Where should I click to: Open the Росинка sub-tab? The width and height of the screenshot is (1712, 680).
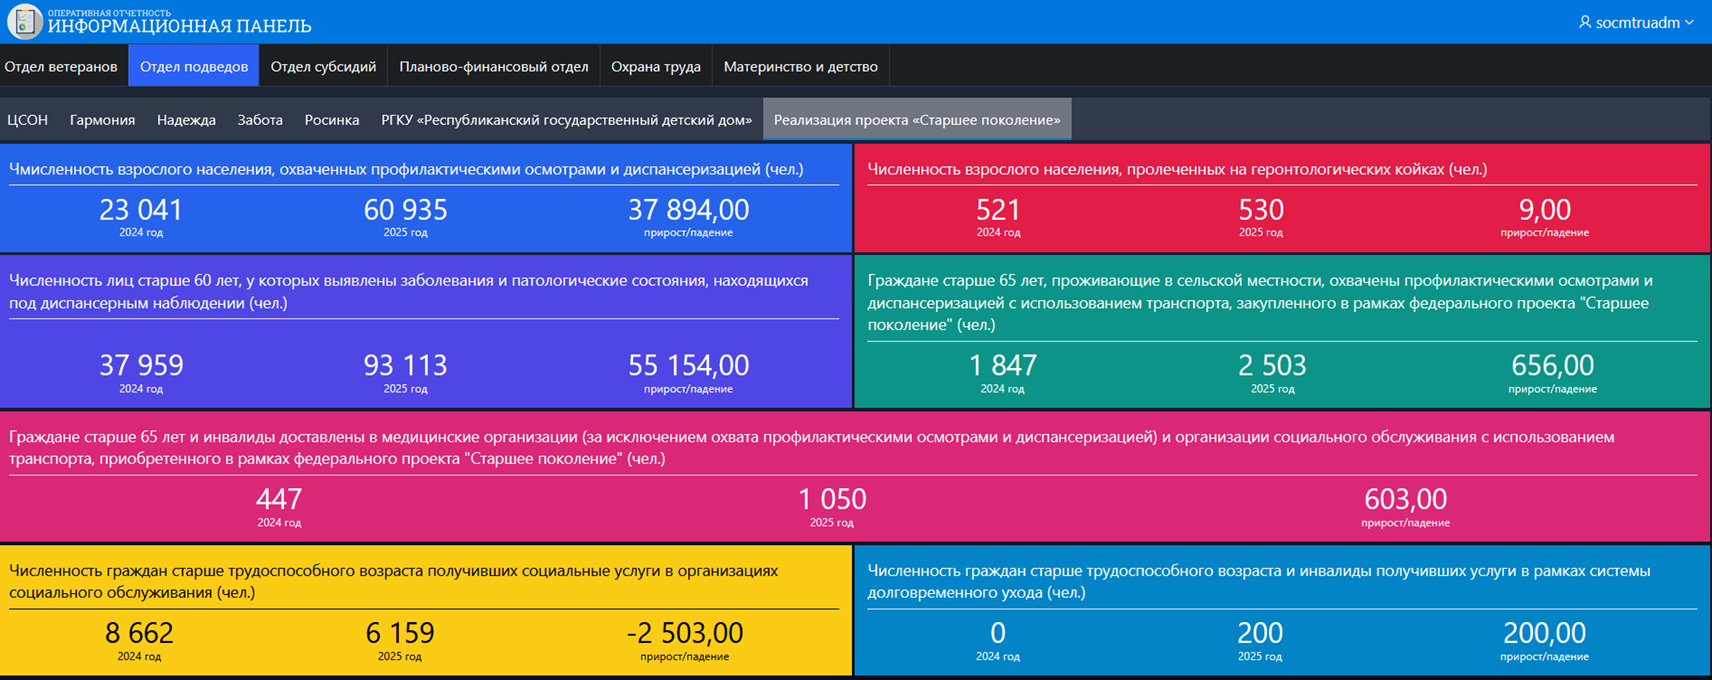click(331, 120)
